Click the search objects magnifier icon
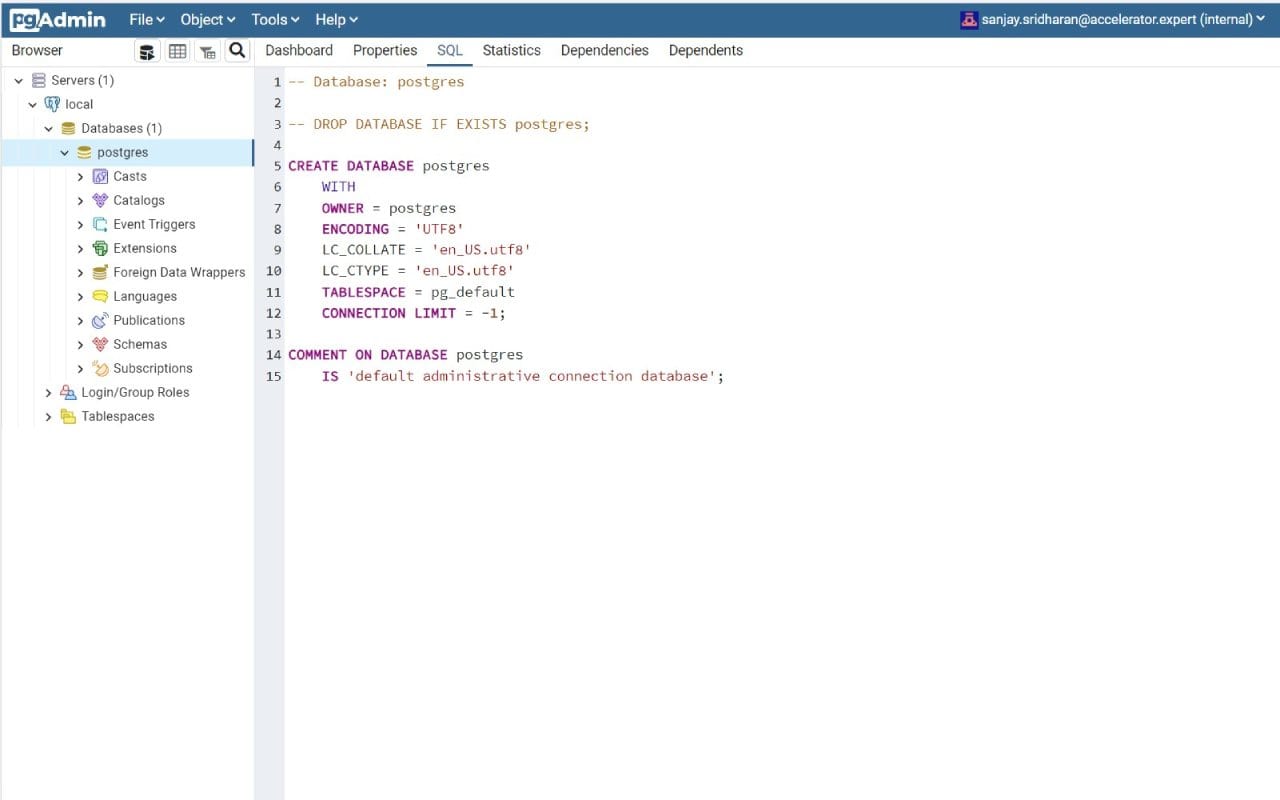Screen dimensions: 1280x800 click(237, 50)
